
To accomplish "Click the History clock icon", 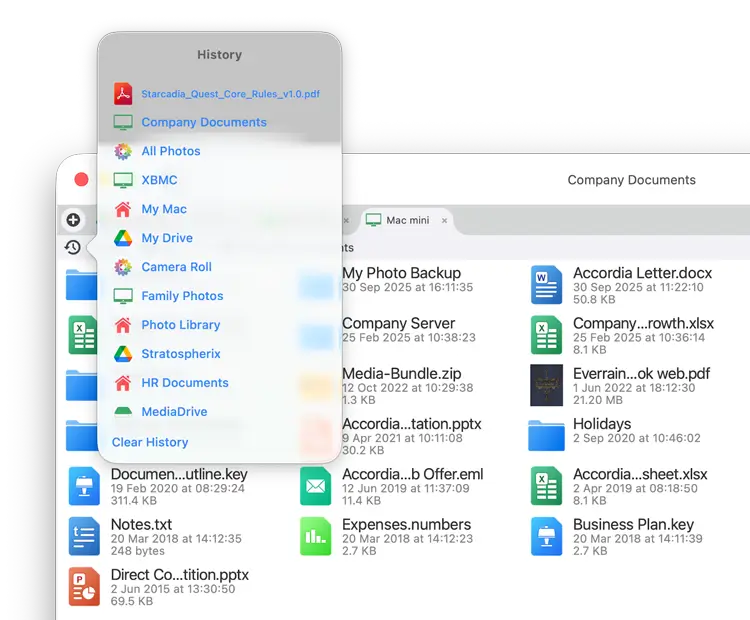I will pyautogui.click(x=73, y=247).
